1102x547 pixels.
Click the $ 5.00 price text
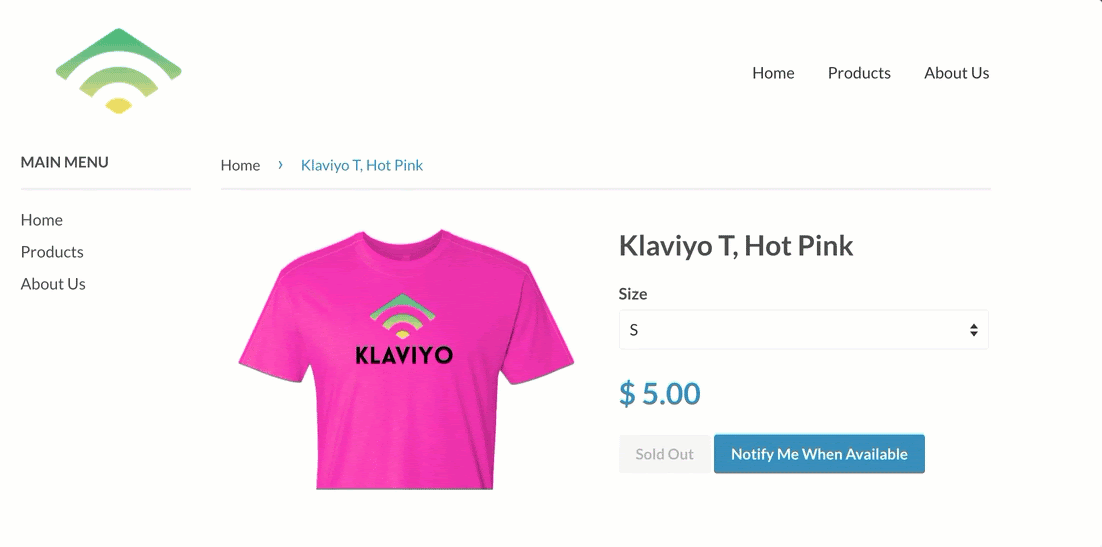(x=659, y=394)
